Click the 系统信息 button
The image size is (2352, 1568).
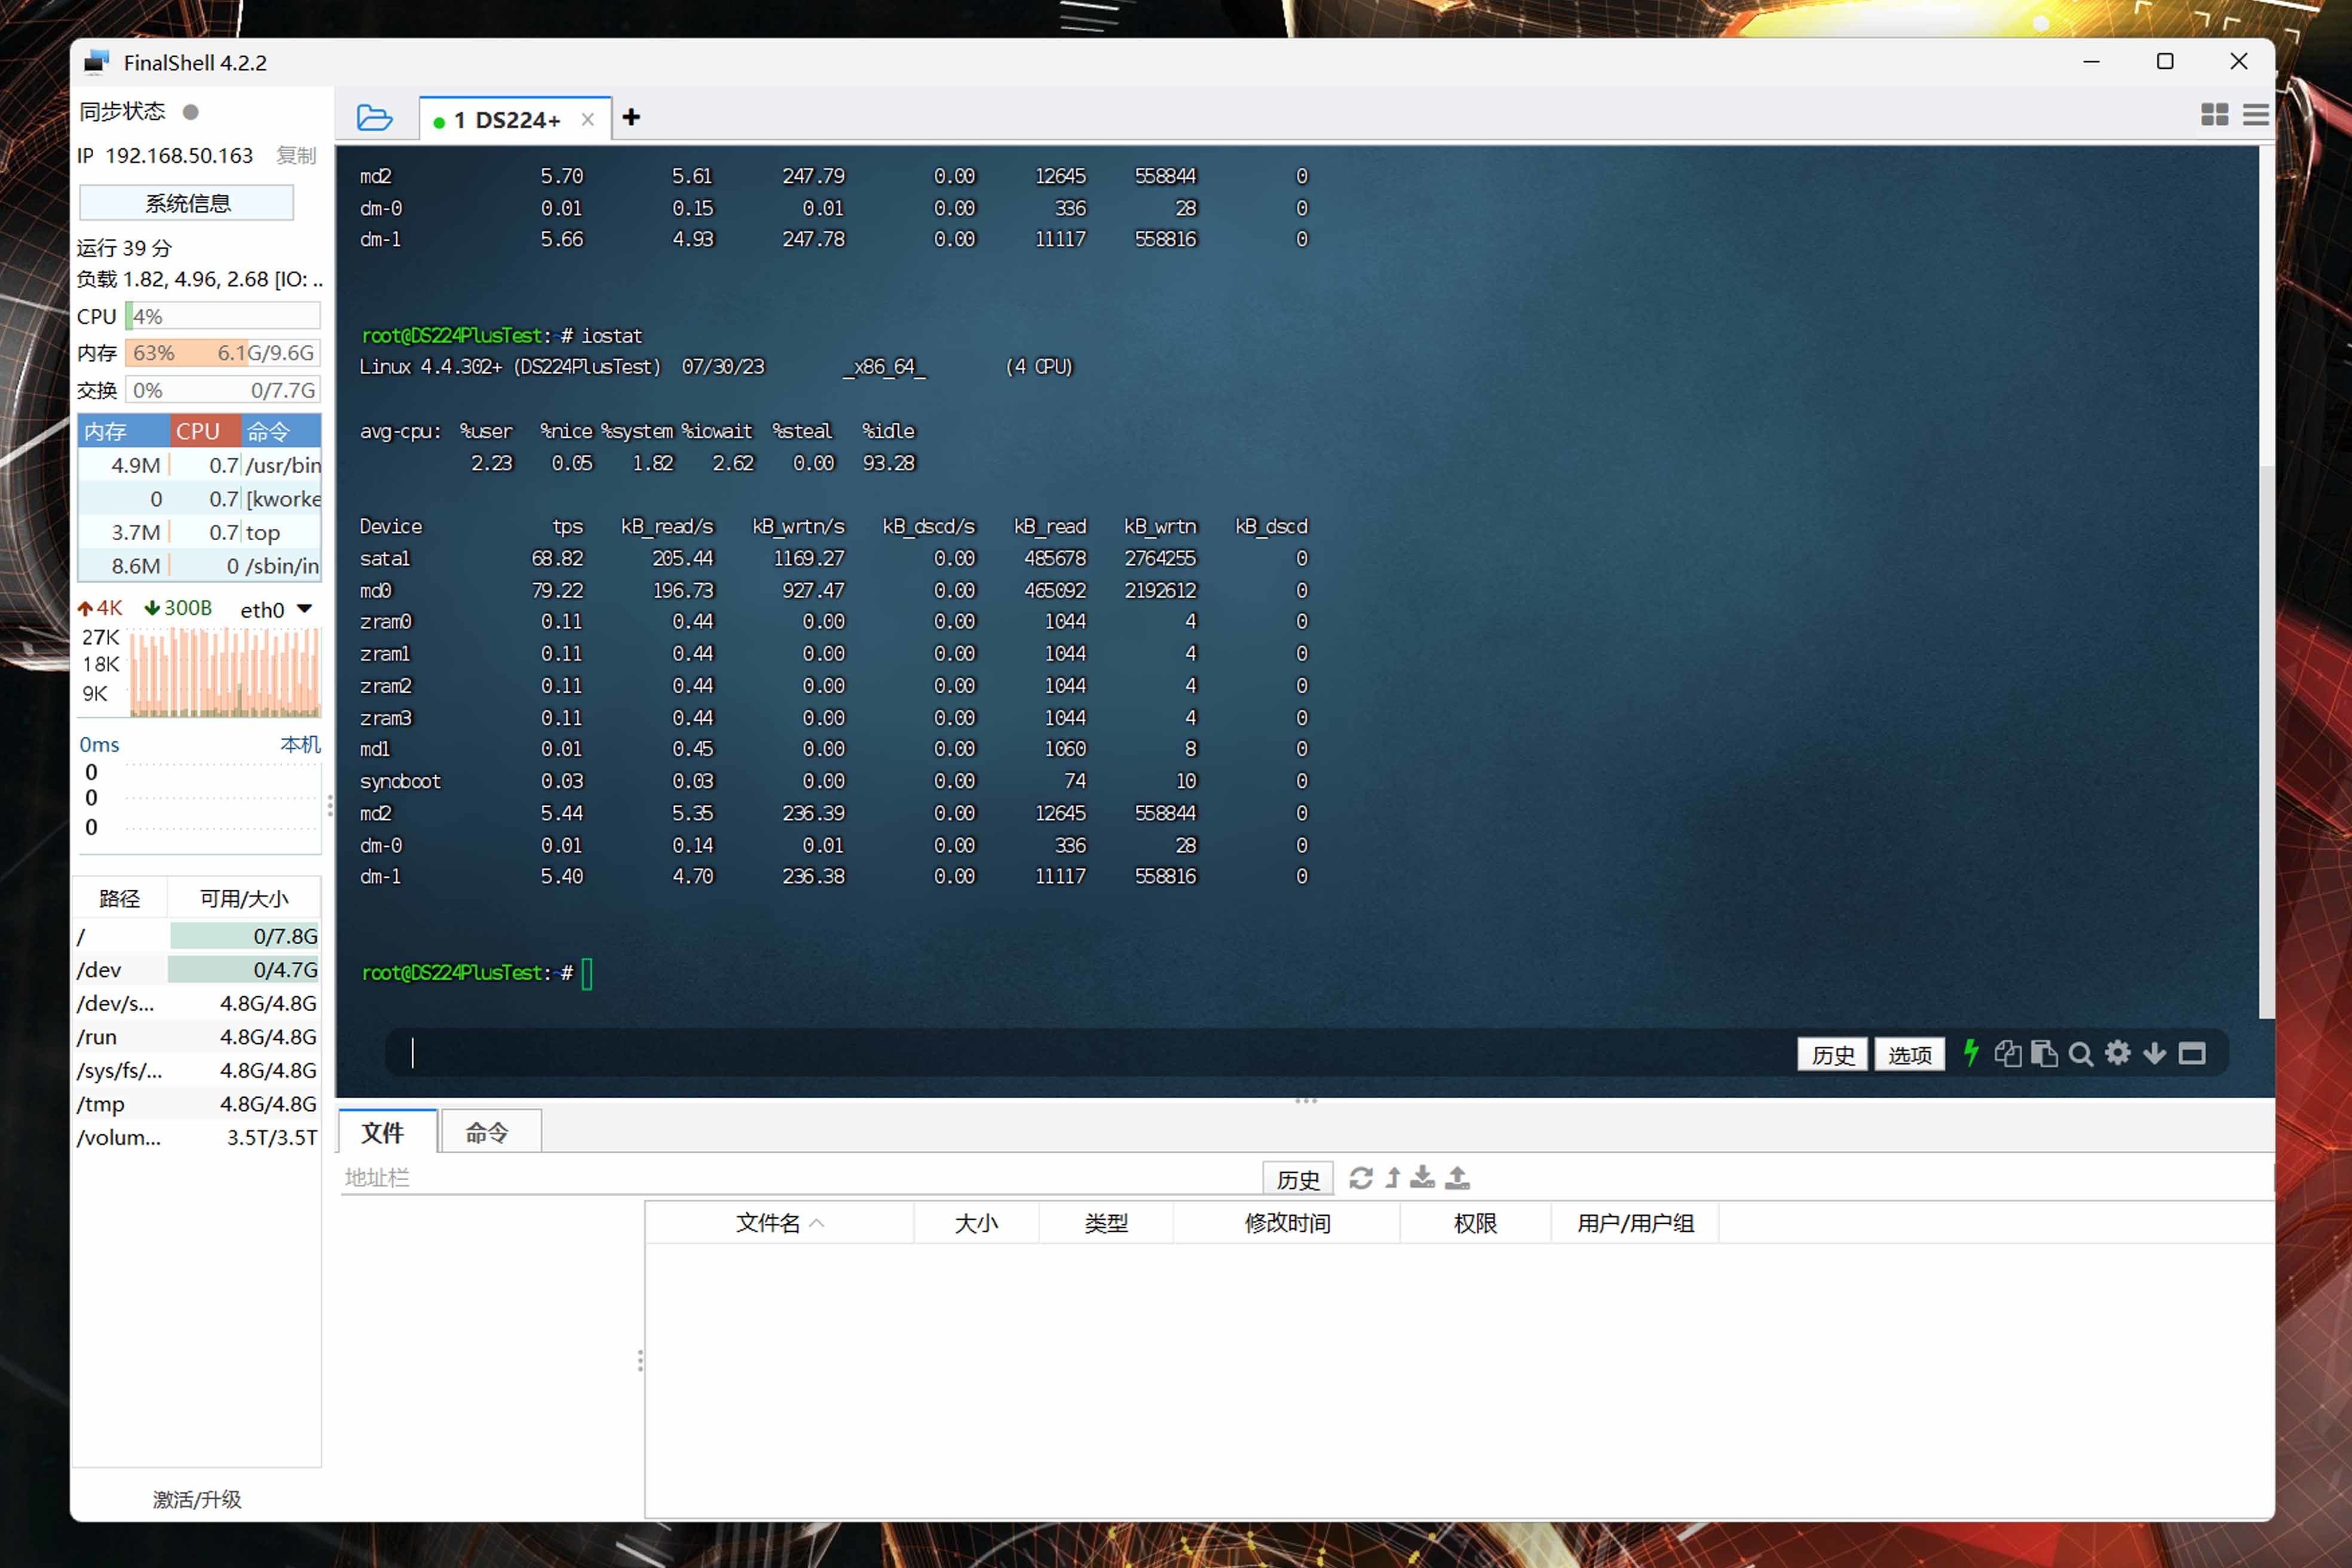coord(187,203)
